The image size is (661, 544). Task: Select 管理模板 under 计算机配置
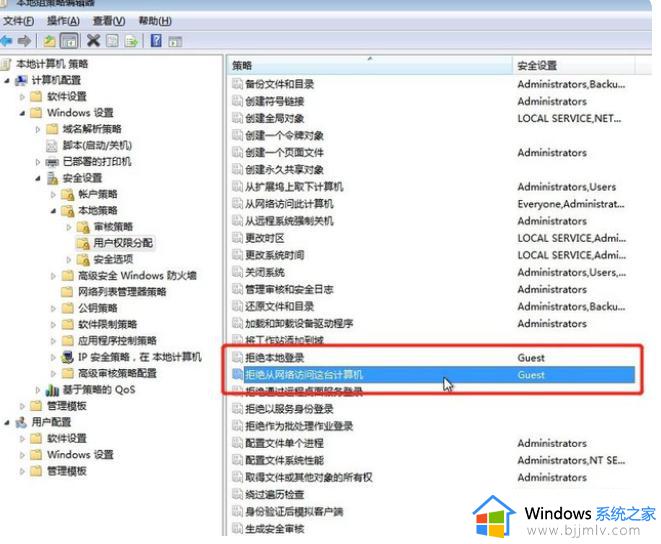point(67,406)
